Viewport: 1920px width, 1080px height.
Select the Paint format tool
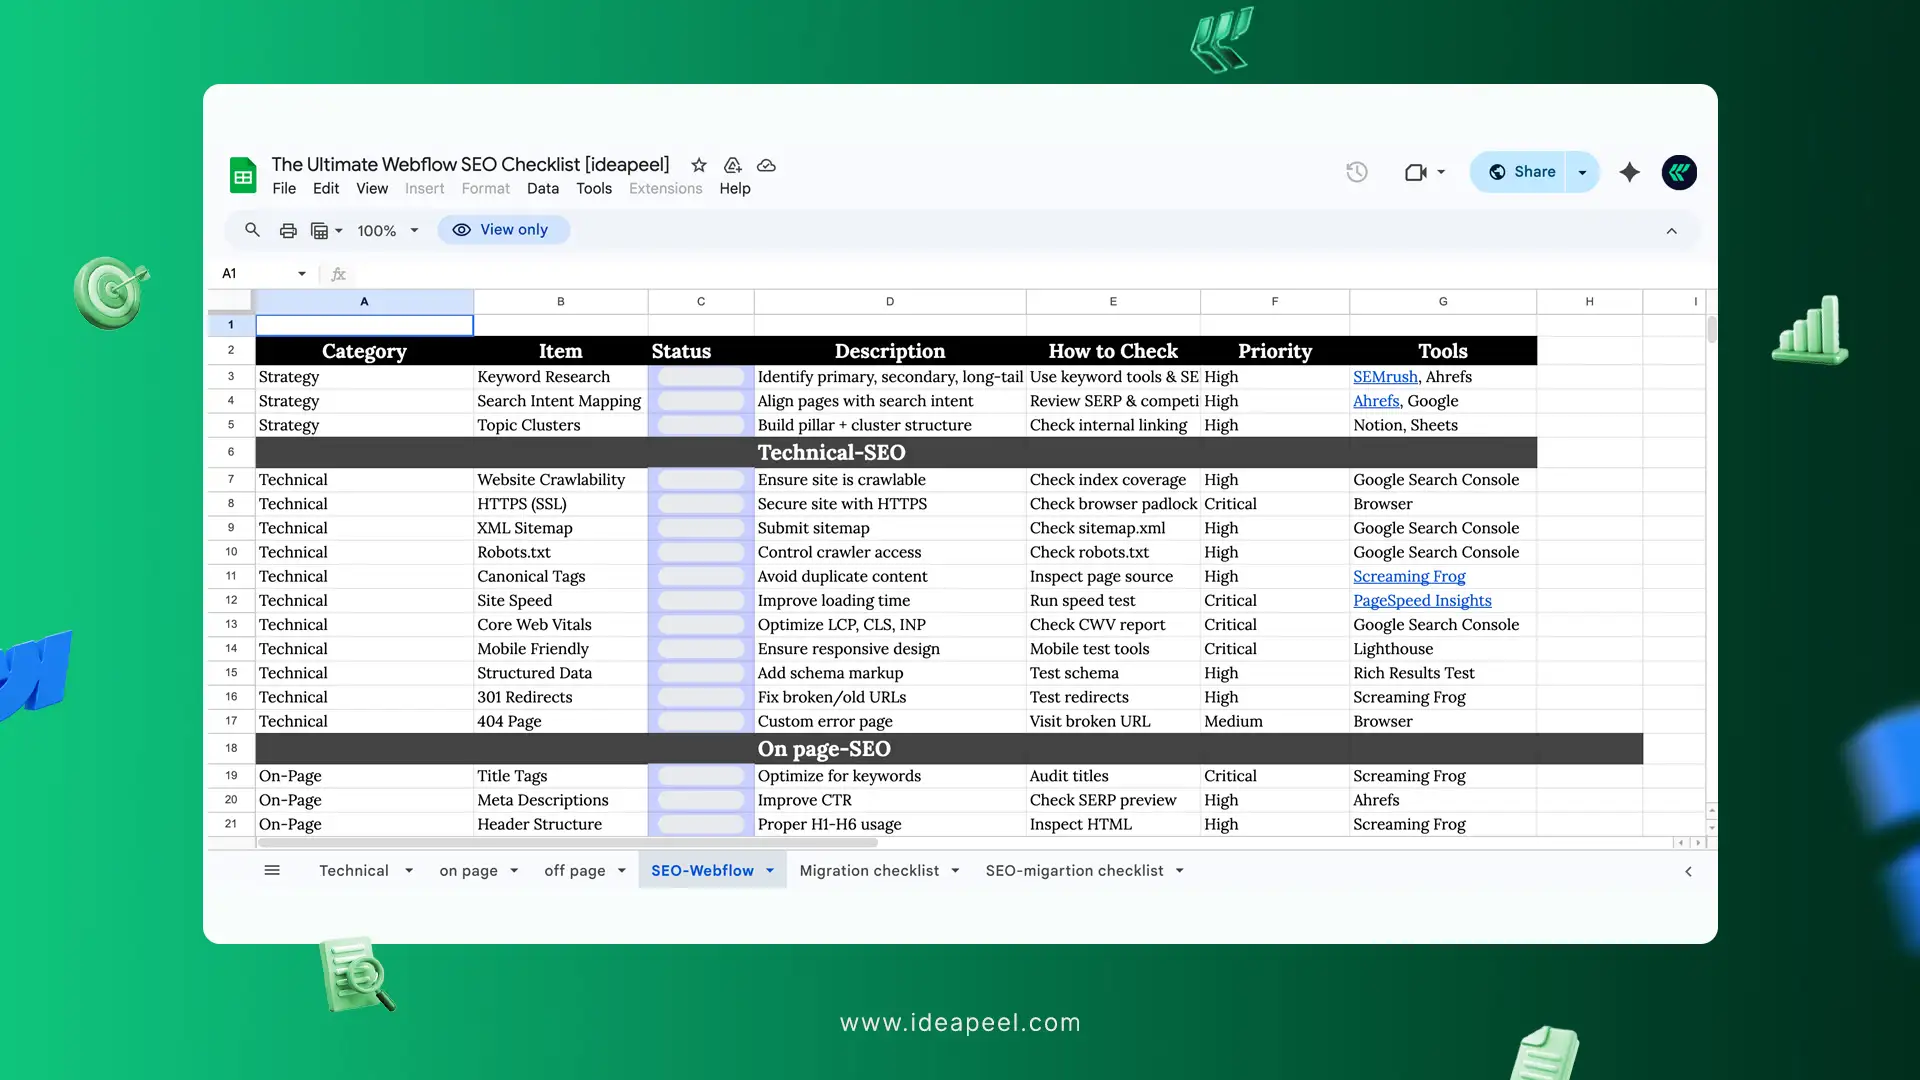coord(319,230)
